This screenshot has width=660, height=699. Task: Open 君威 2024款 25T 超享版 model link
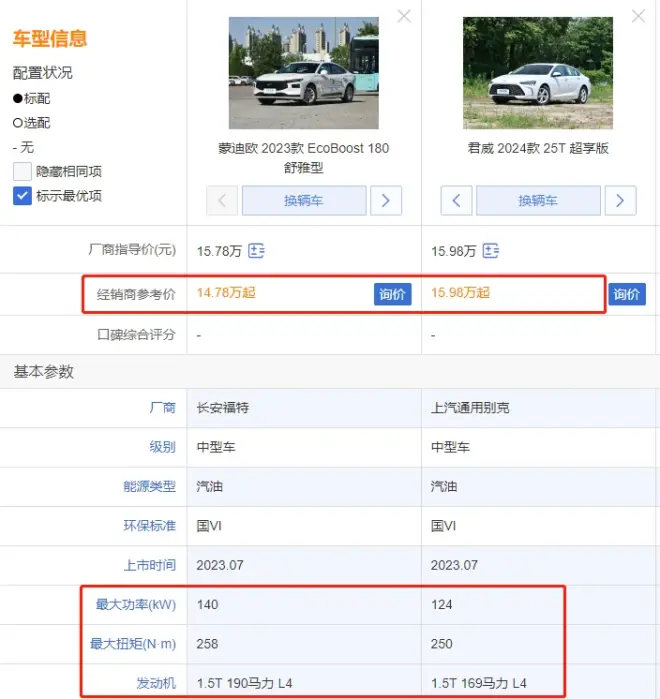(x=538, y=148)
